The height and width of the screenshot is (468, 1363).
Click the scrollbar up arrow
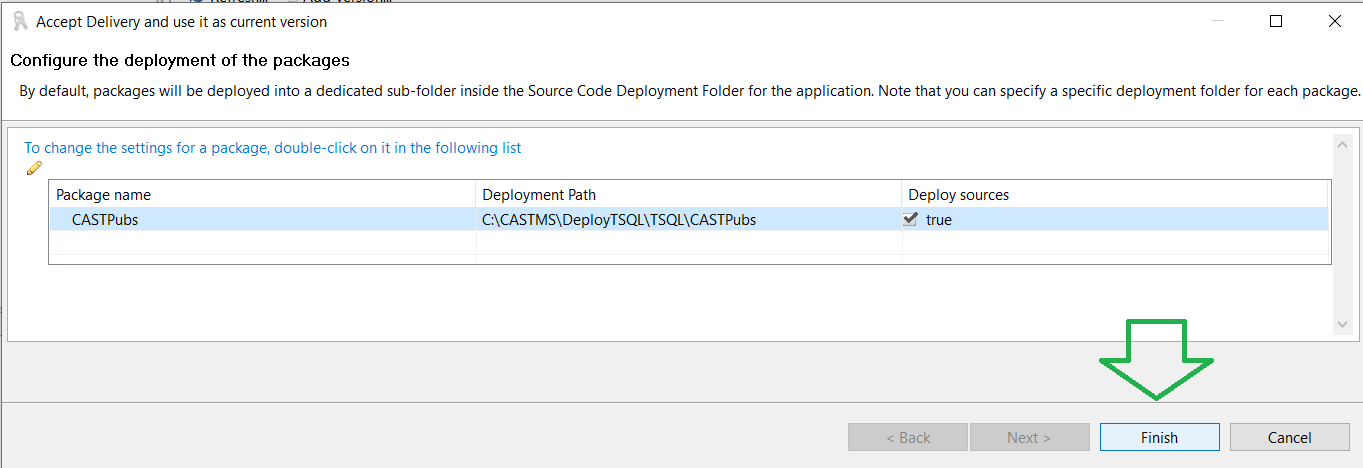[1343, 144]
